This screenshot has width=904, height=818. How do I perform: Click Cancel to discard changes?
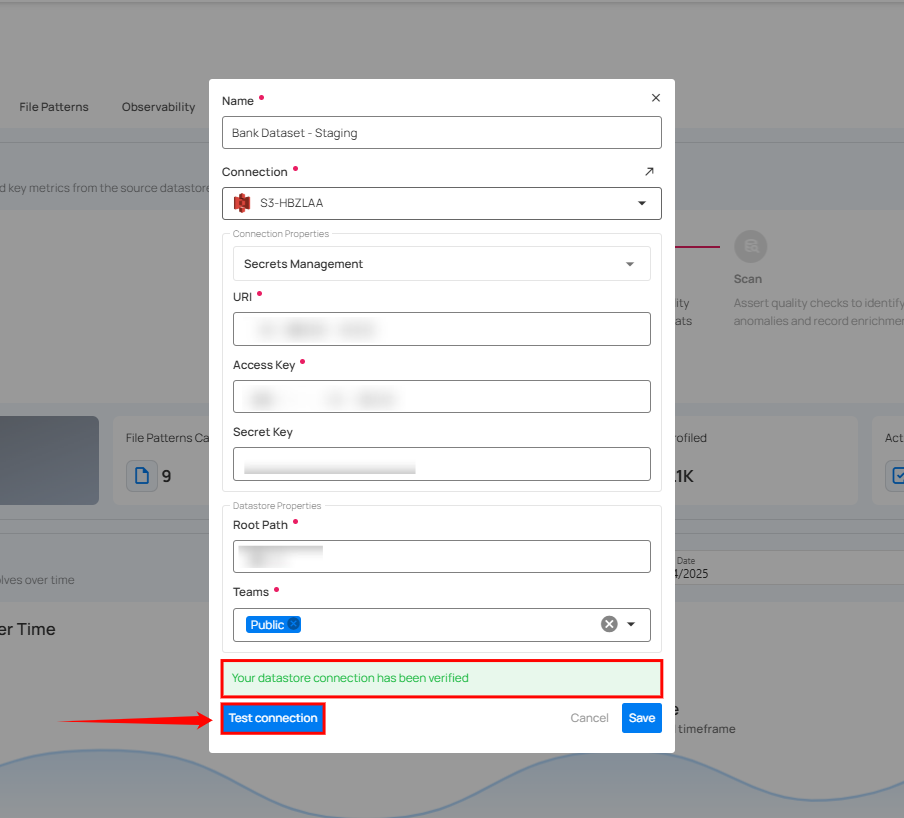pyautogui.click(x=589, y=718)
